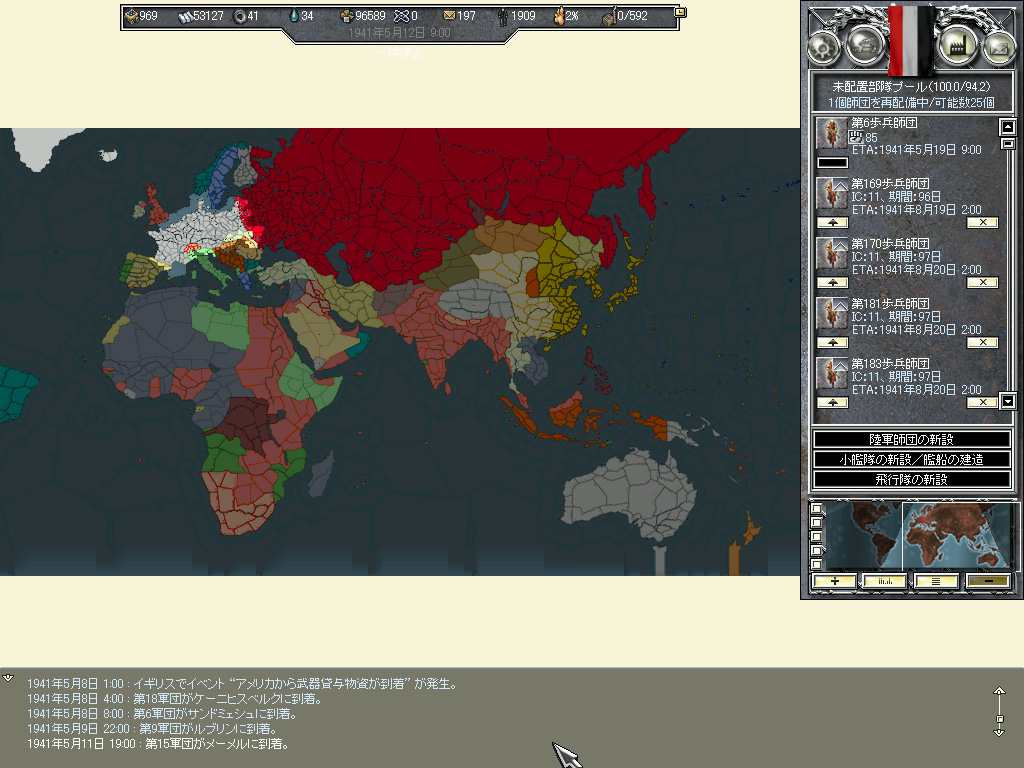Image resolution: width=1024 pixels, height=768 pixels.
Task: Open the list lines button below minimap
Action: [x=936, y=581]
